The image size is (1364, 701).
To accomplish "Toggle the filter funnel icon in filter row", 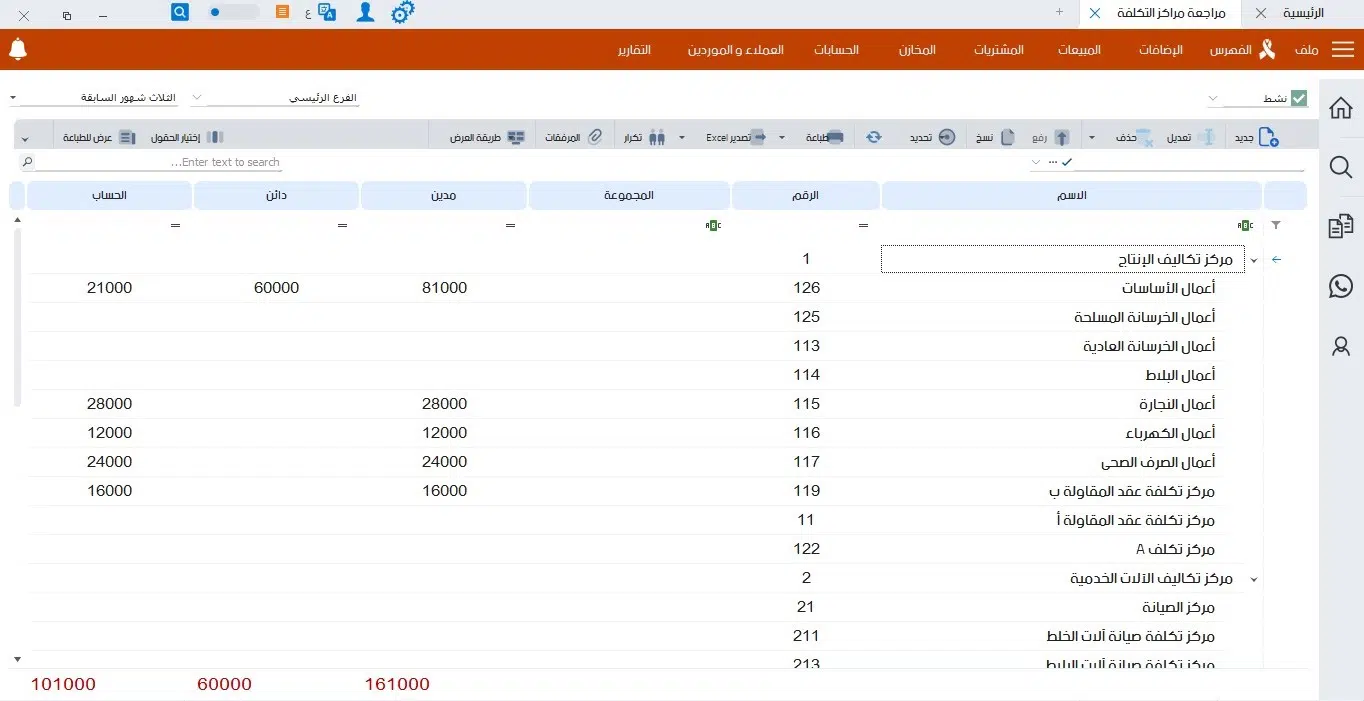I will click(x=1275, y=226).
